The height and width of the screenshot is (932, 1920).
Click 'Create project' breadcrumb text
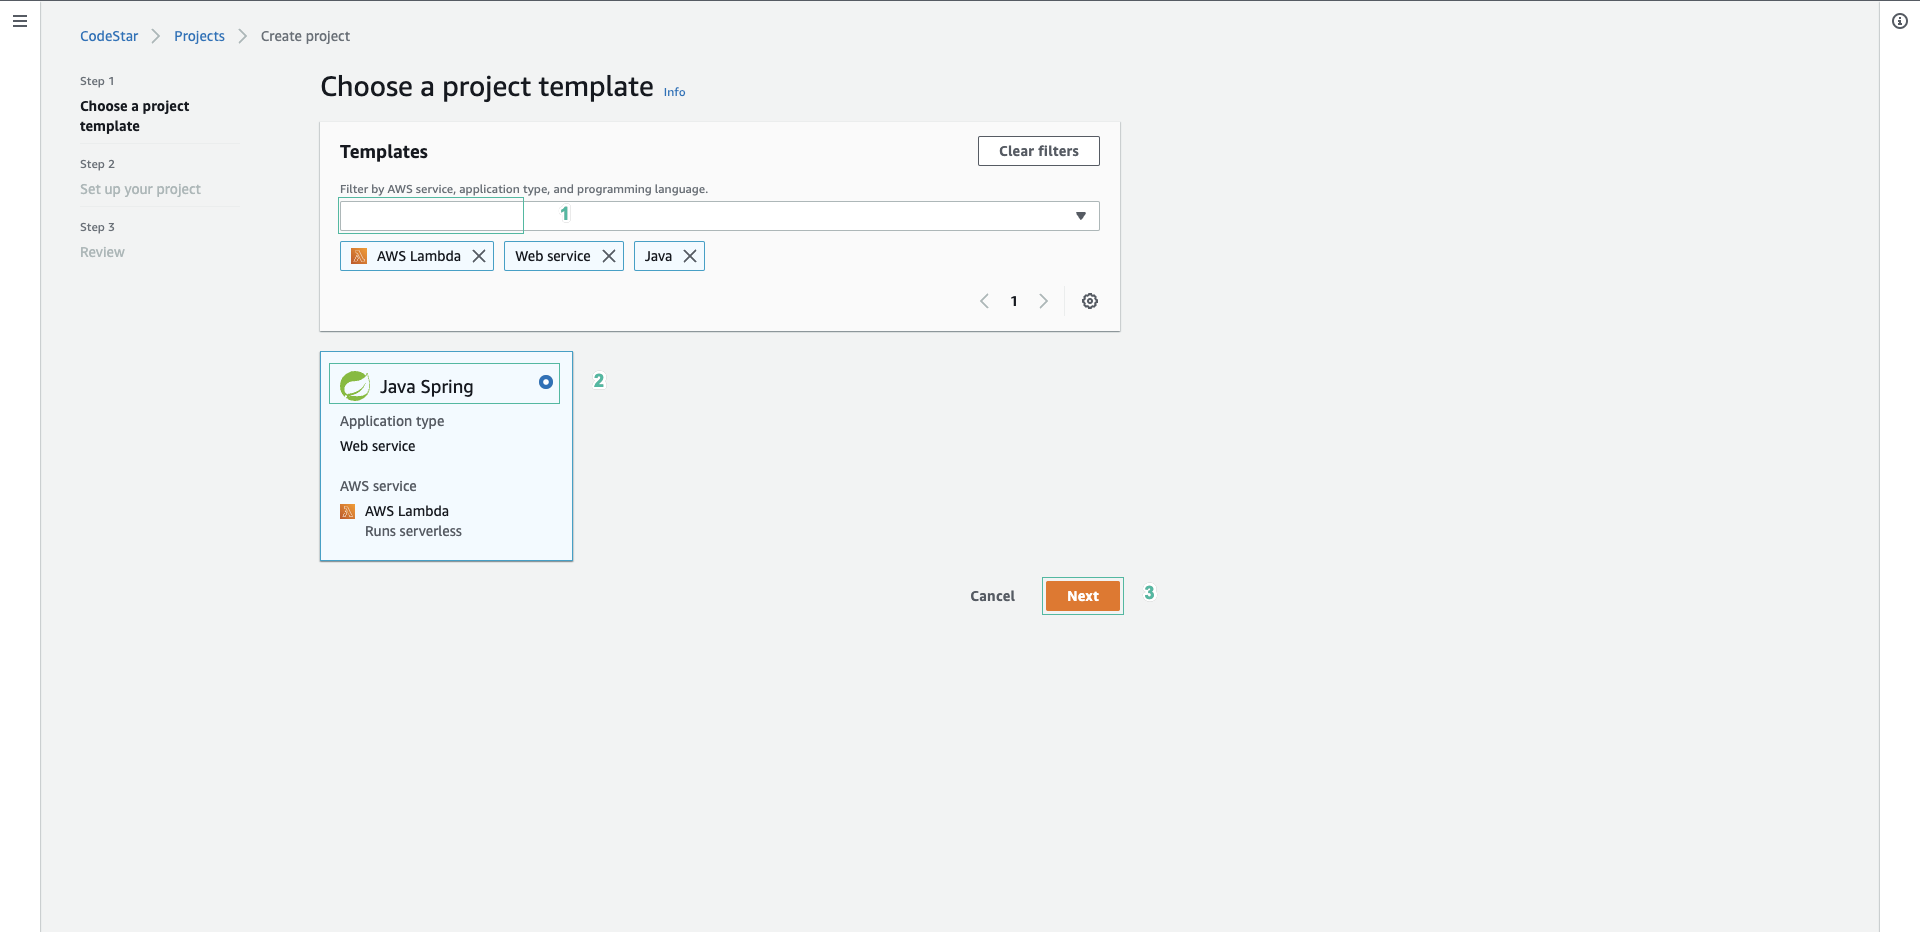pos(305,36)
